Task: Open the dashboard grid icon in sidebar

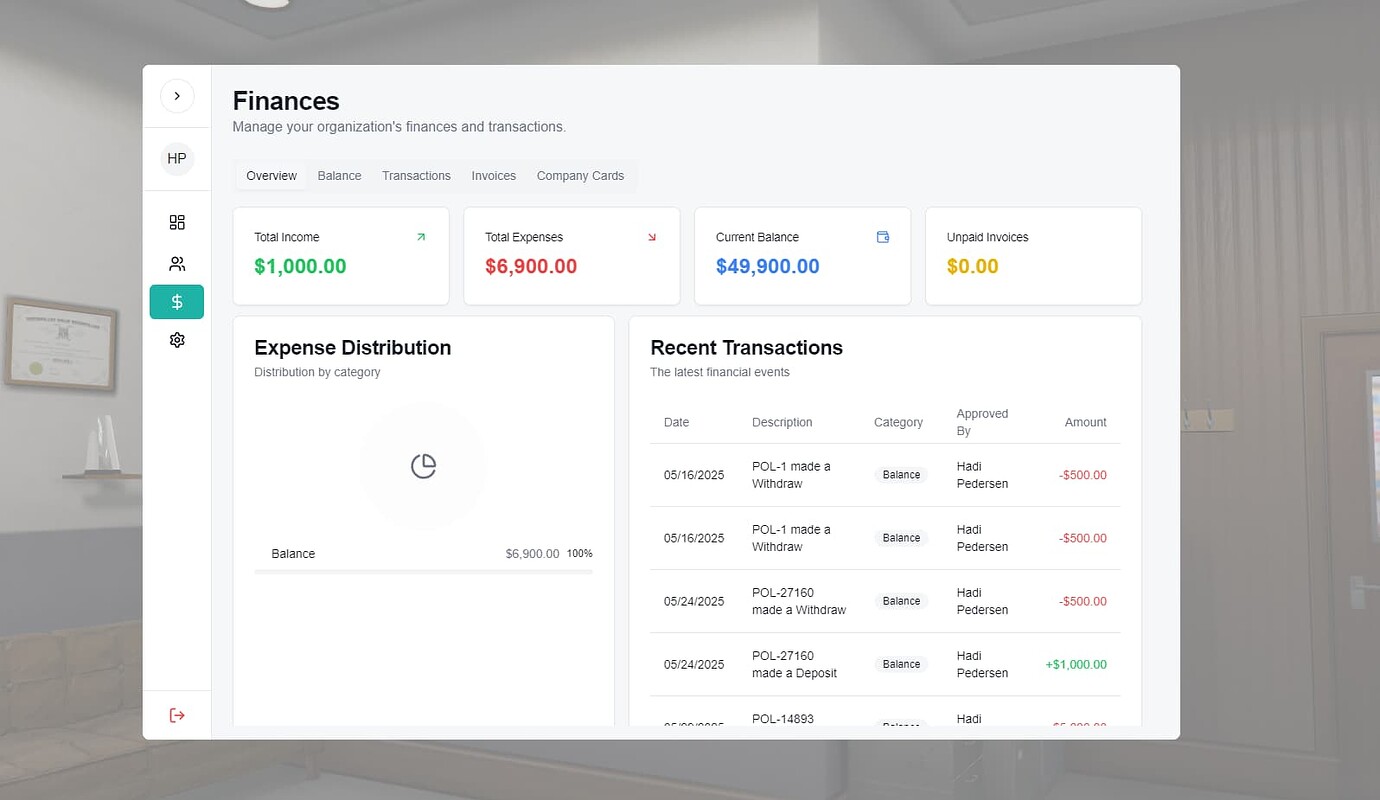Action: click(x=177, y=222)
